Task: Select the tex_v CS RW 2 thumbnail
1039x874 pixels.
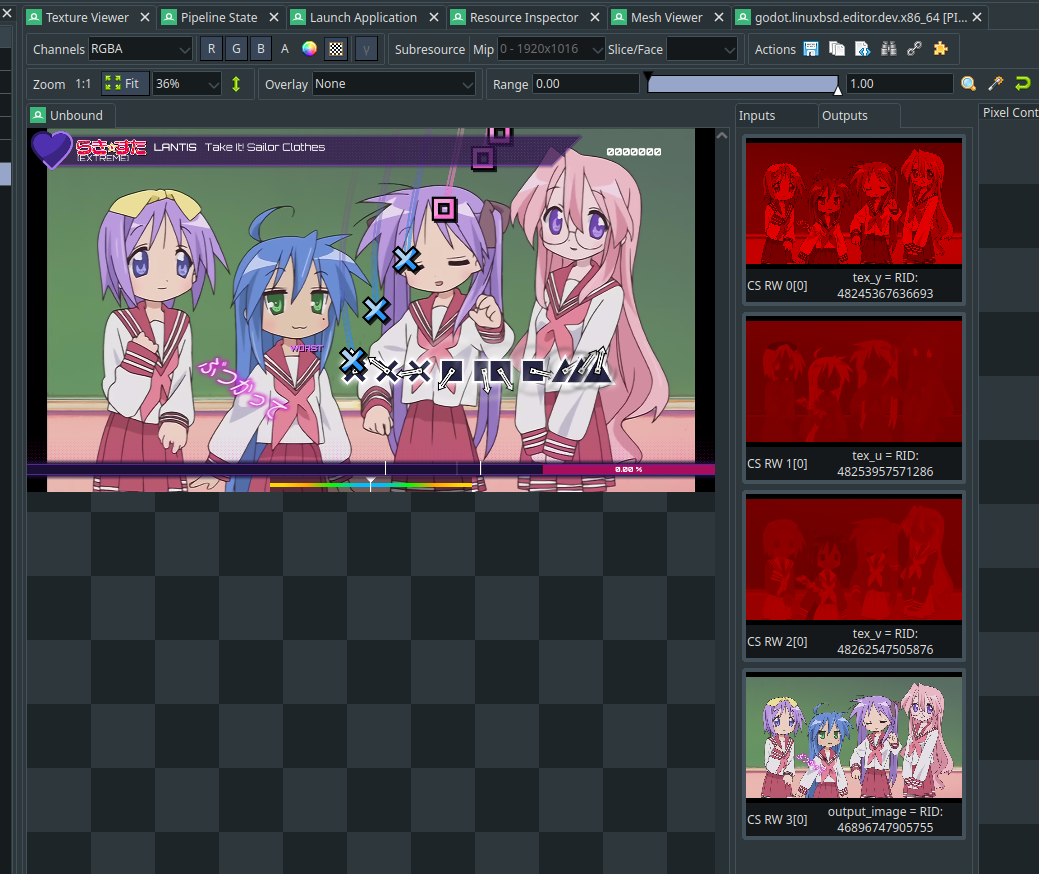Action: pos(853,576)
